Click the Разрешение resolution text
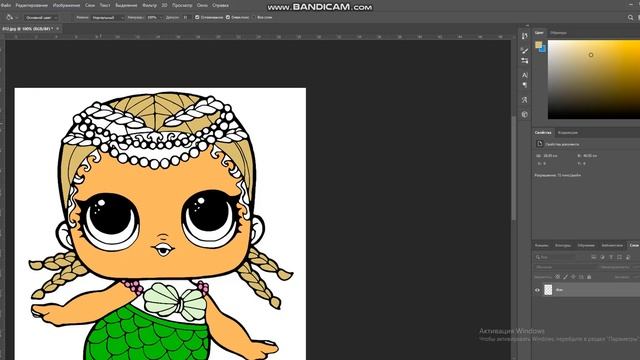Image resolution: width=640 pixels, height=360 pixels. click(558, 175)
